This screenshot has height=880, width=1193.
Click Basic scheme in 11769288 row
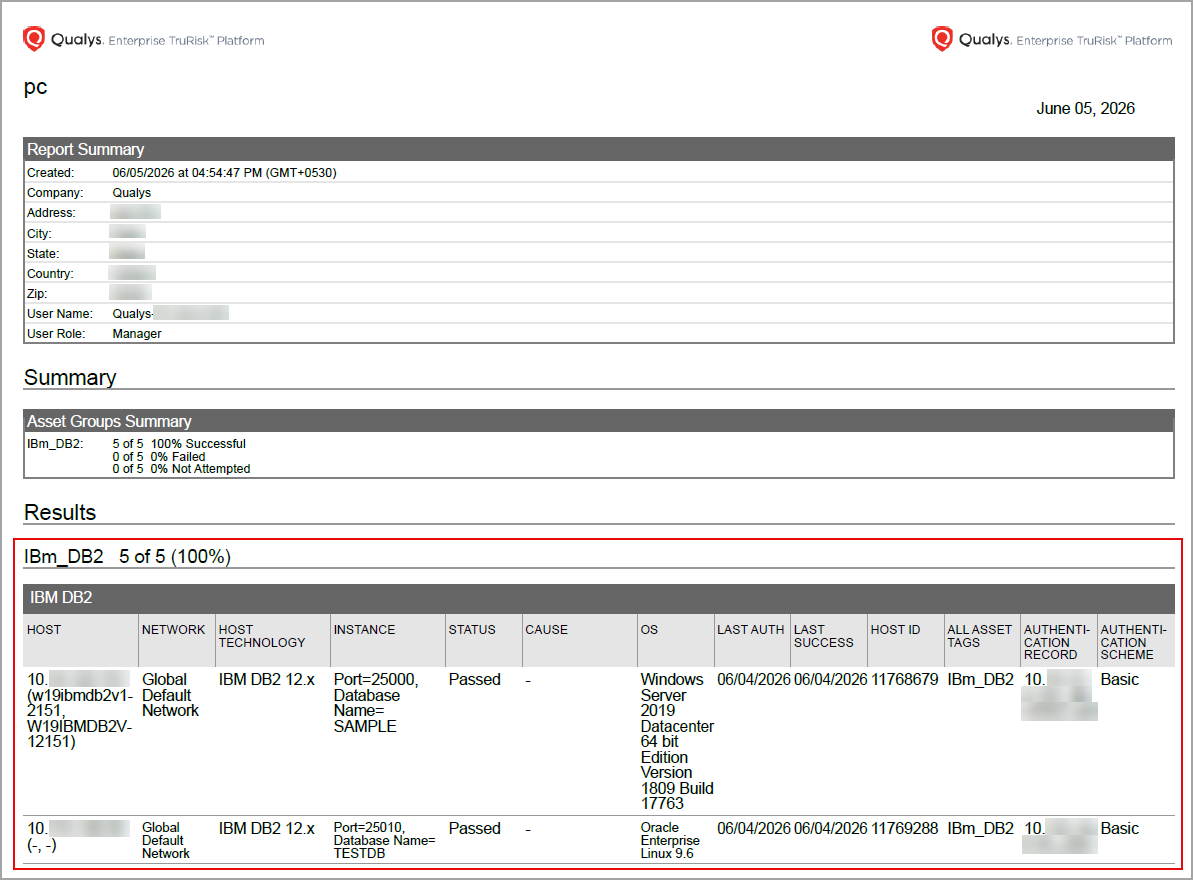[x=1120, y=828]
